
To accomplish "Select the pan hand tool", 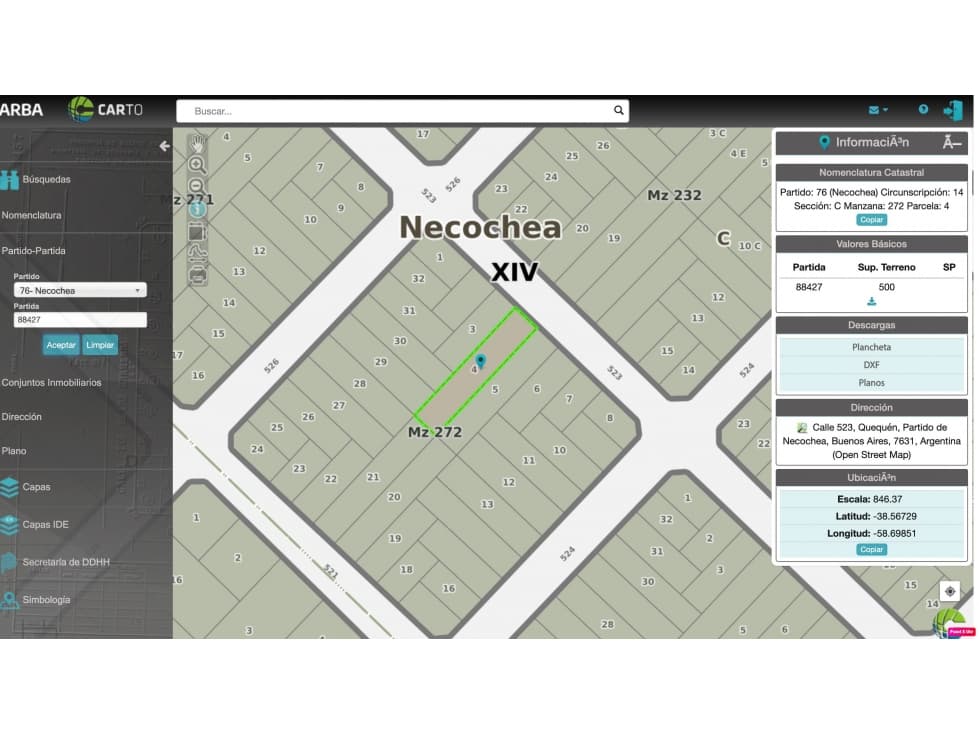I will 198,143.
